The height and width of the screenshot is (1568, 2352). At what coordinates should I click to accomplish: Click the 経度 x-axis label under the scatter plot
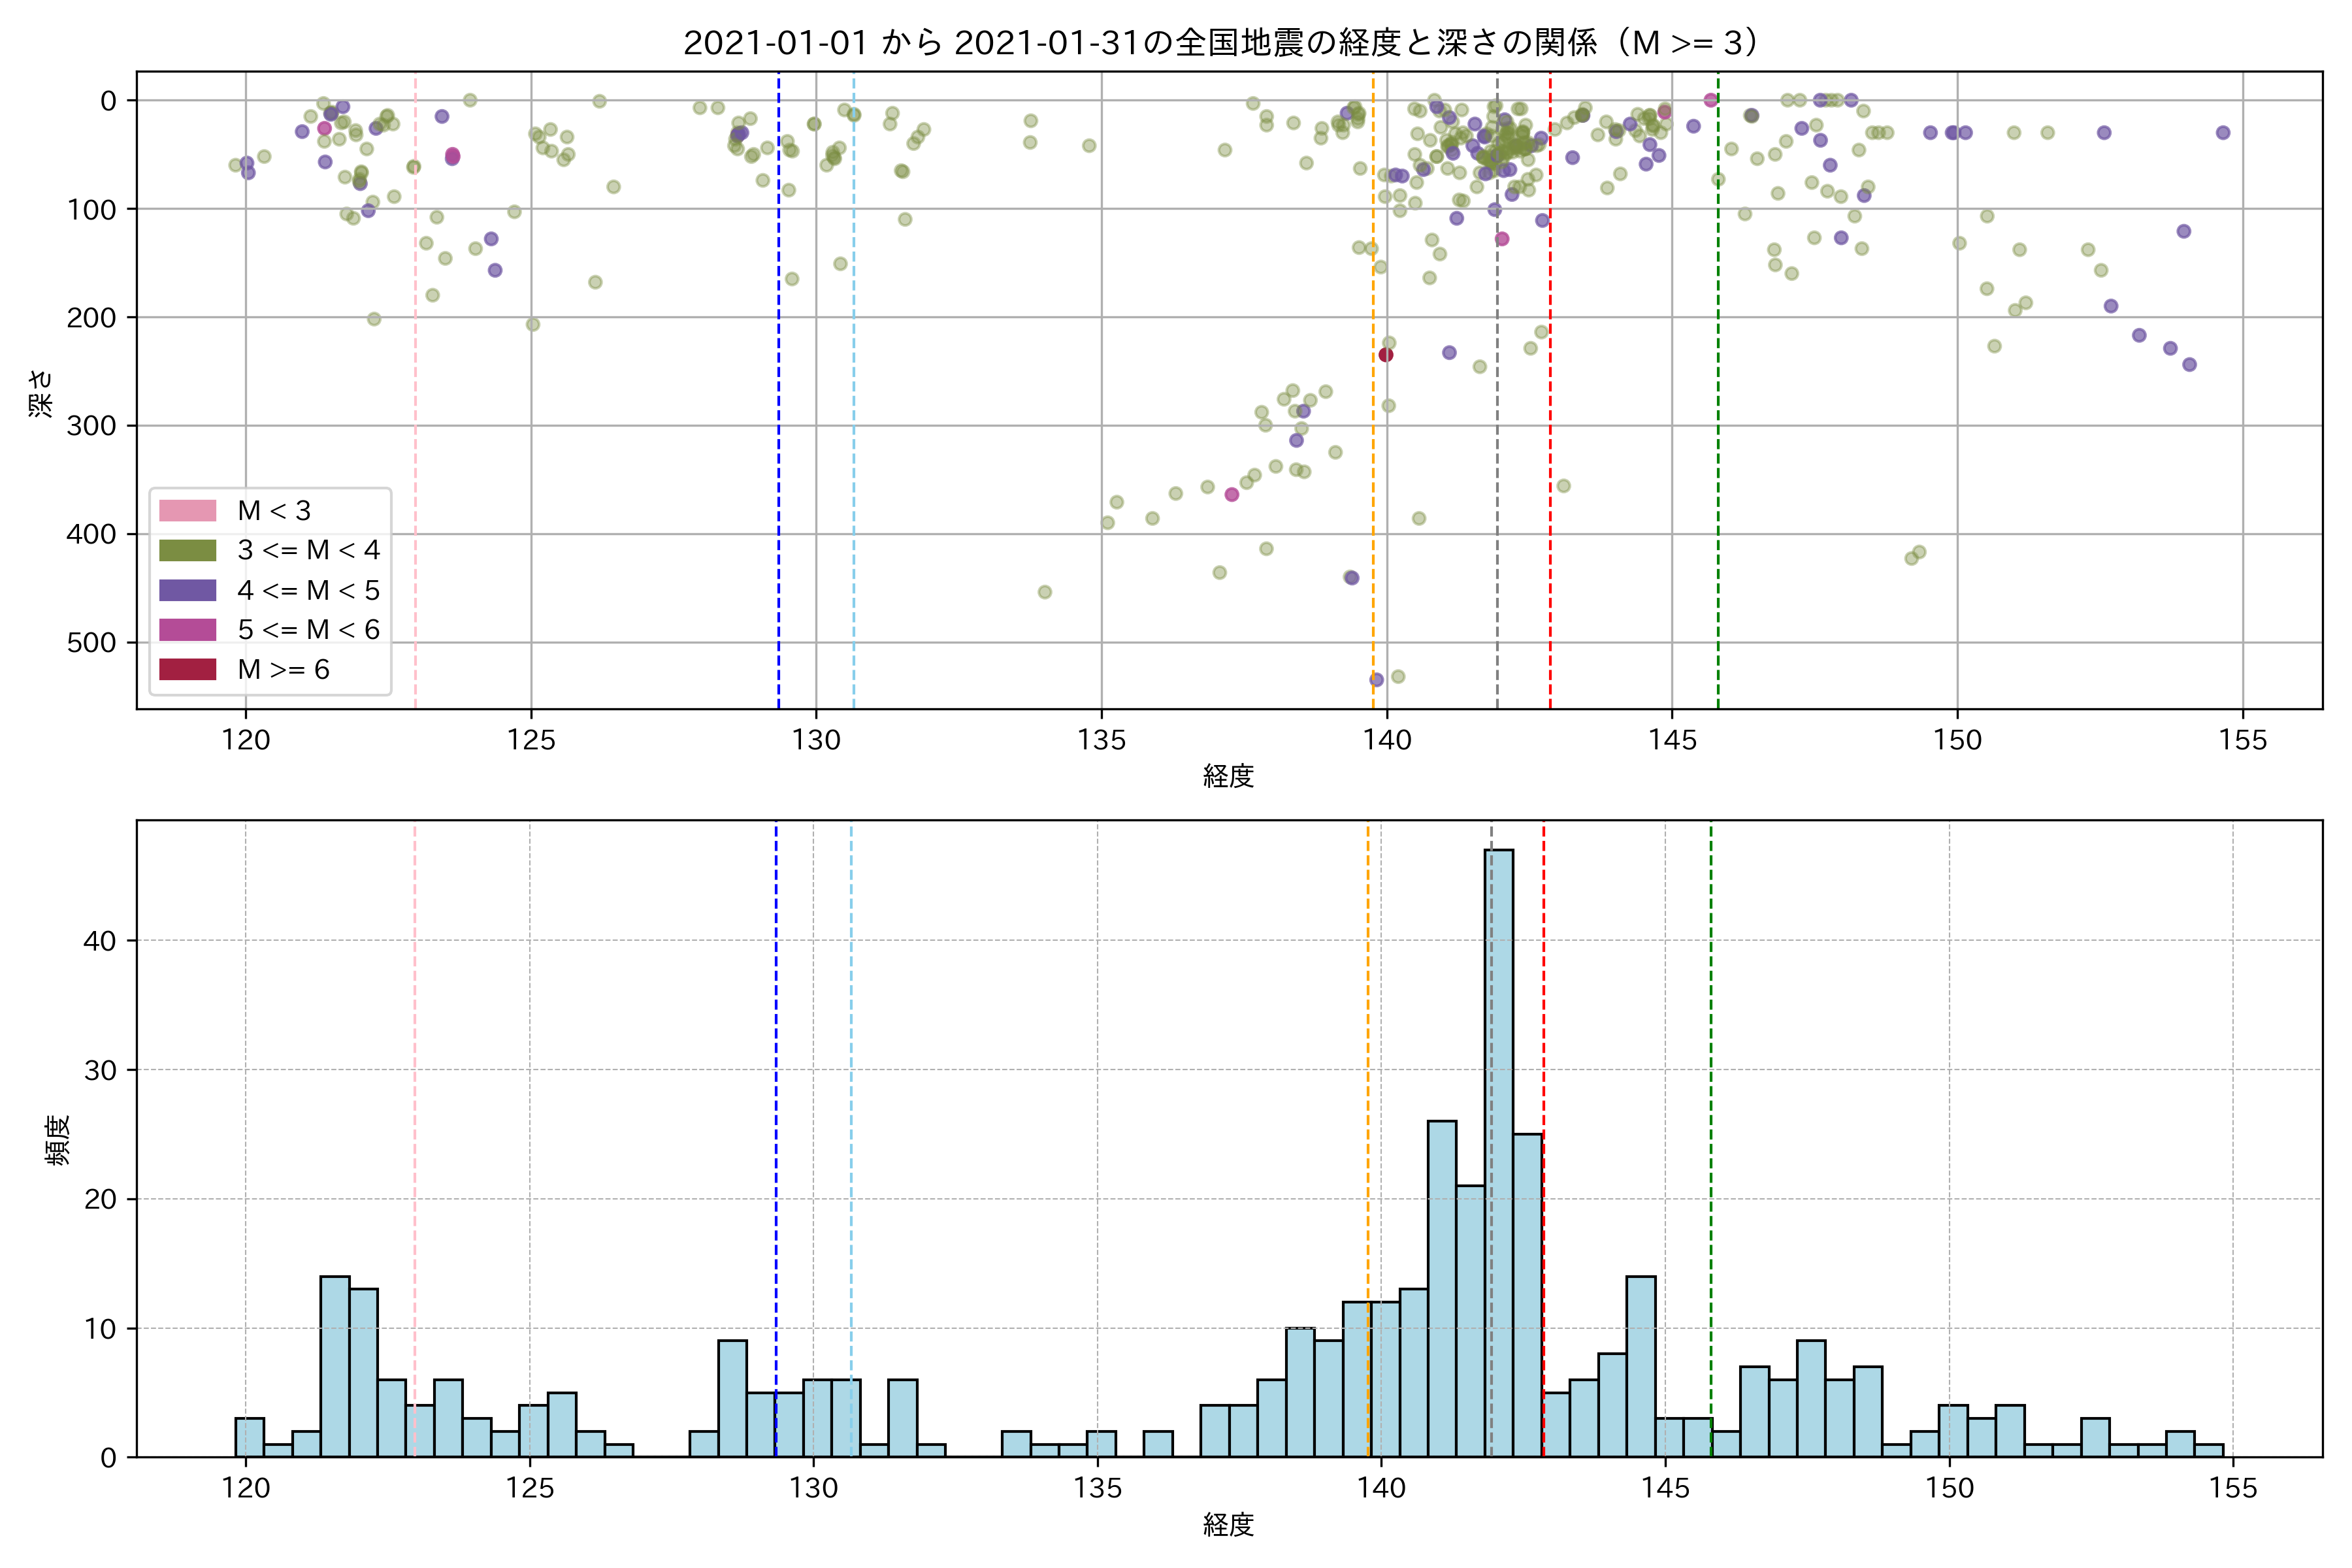1228,776
